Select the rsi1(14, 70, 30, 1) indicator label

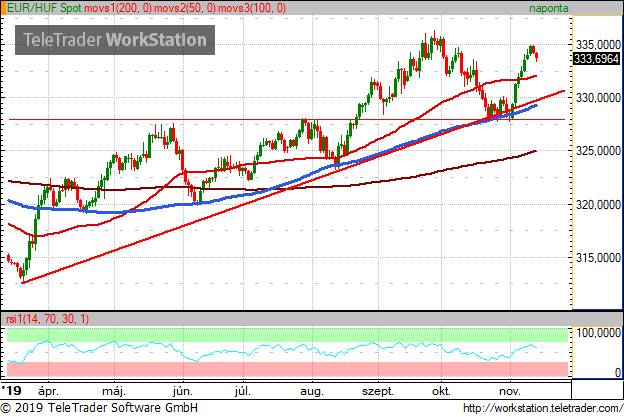(47, 319)
